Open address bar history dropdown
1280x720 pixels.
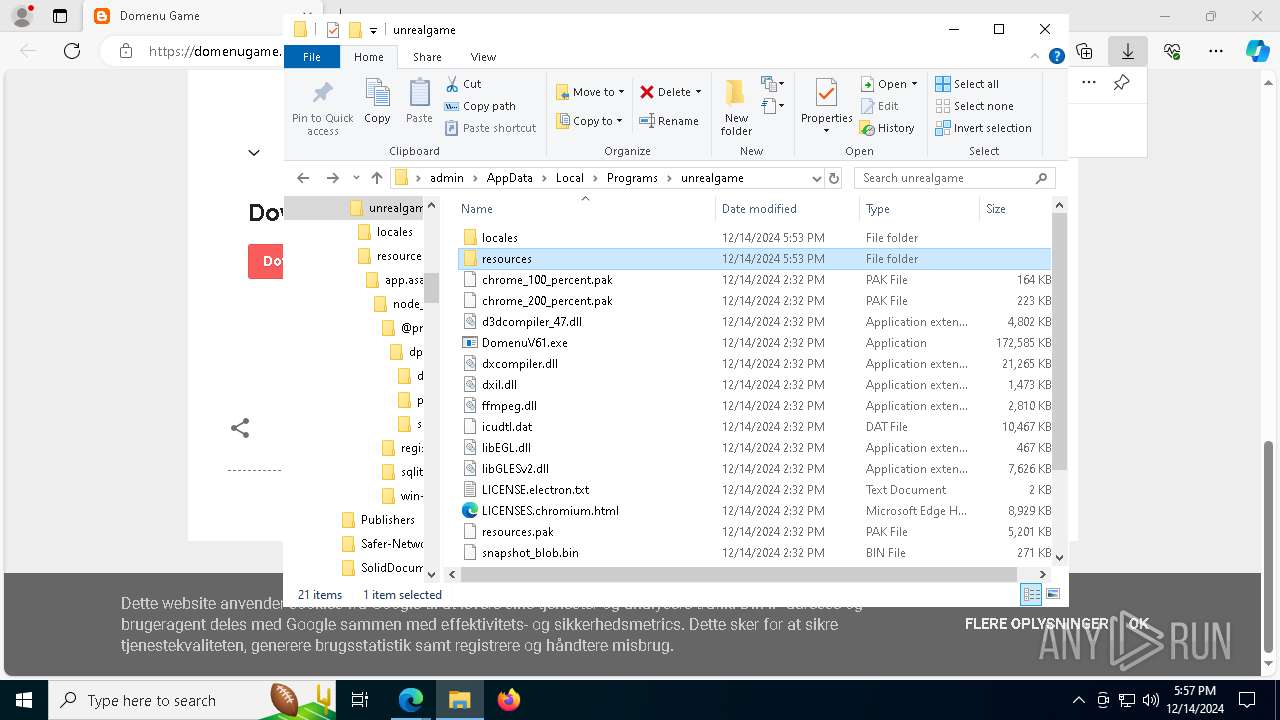click(816, 178)
